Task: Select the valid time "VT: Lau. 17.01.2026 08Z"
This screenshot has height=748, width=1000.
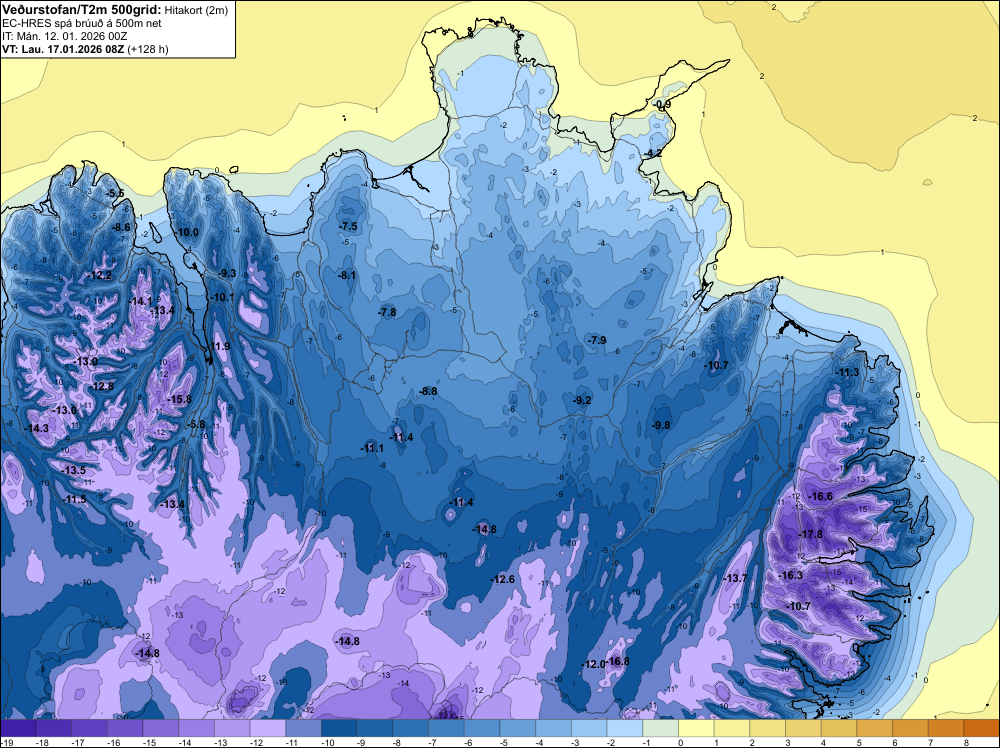Action: pyautogui.click(x=63, y=49)
